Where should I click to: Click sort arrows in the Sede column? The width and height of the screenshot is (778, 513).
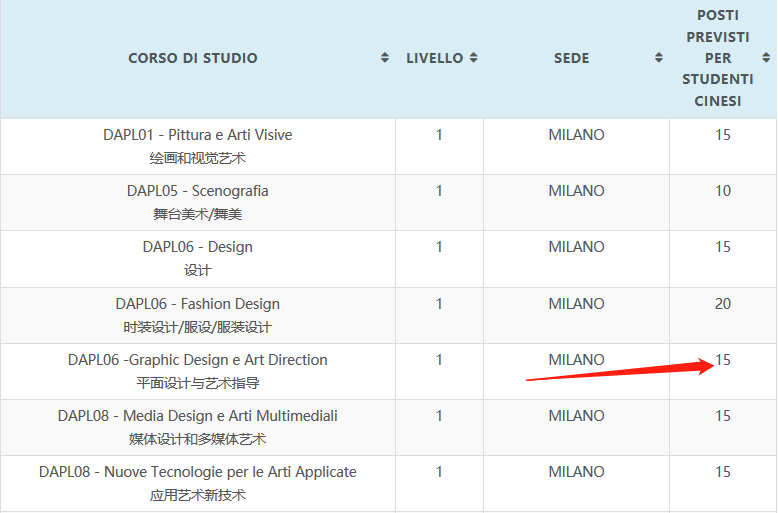click(659, 58)
